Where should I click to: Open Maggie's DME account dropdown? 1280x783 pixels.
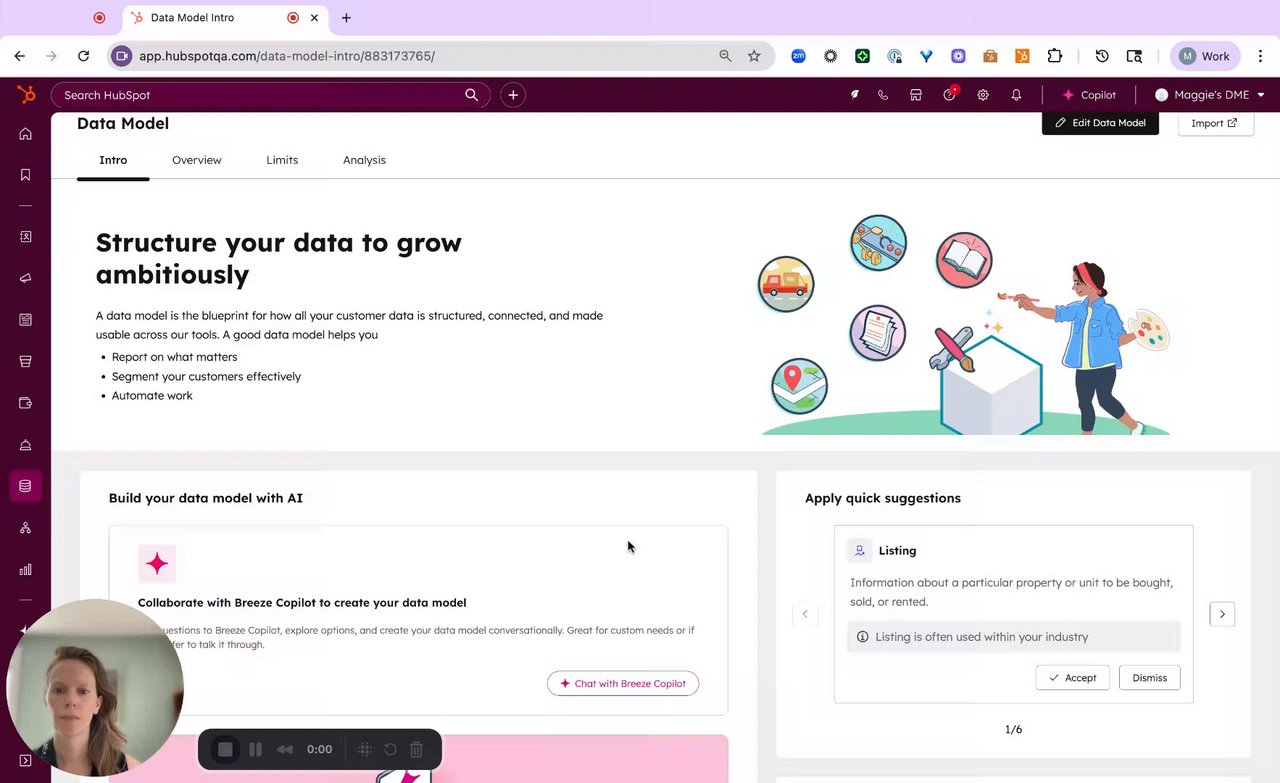coord(1210,95)
